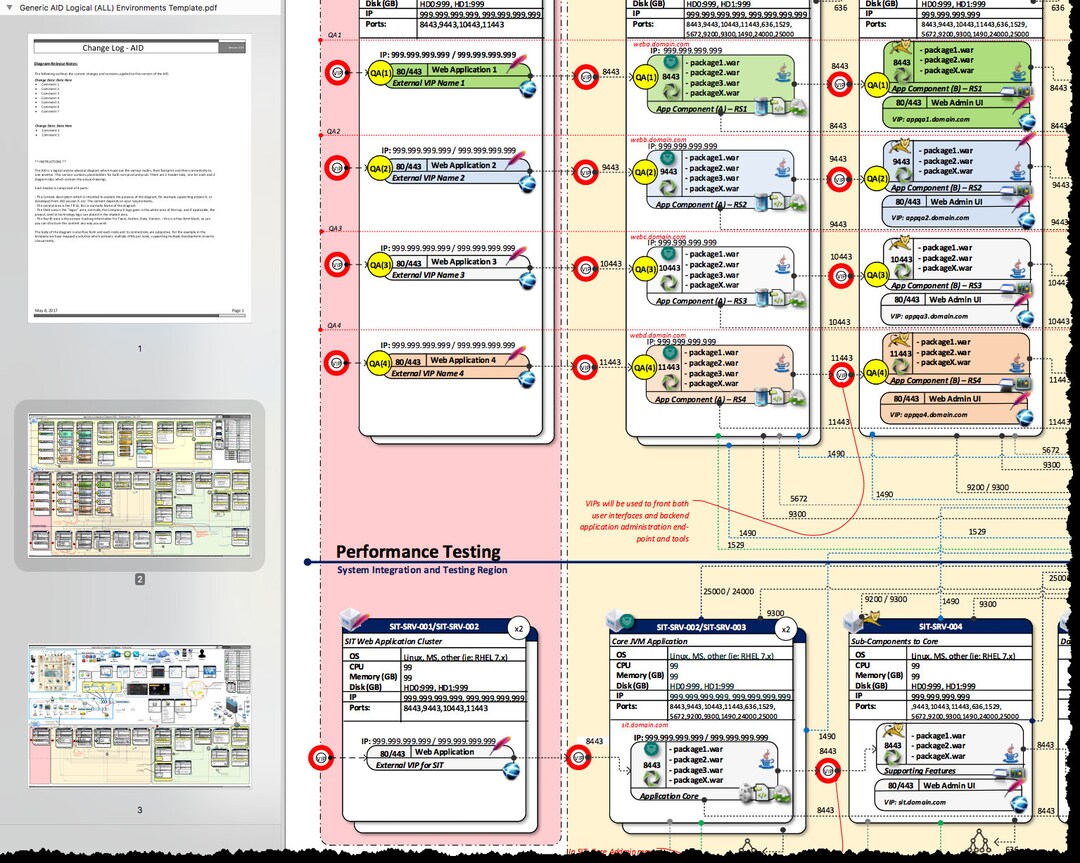Click the SIT-SRV-001/SIT-SRV-002 header title
Screen dimensions: 1080x863
click(434, 627)
